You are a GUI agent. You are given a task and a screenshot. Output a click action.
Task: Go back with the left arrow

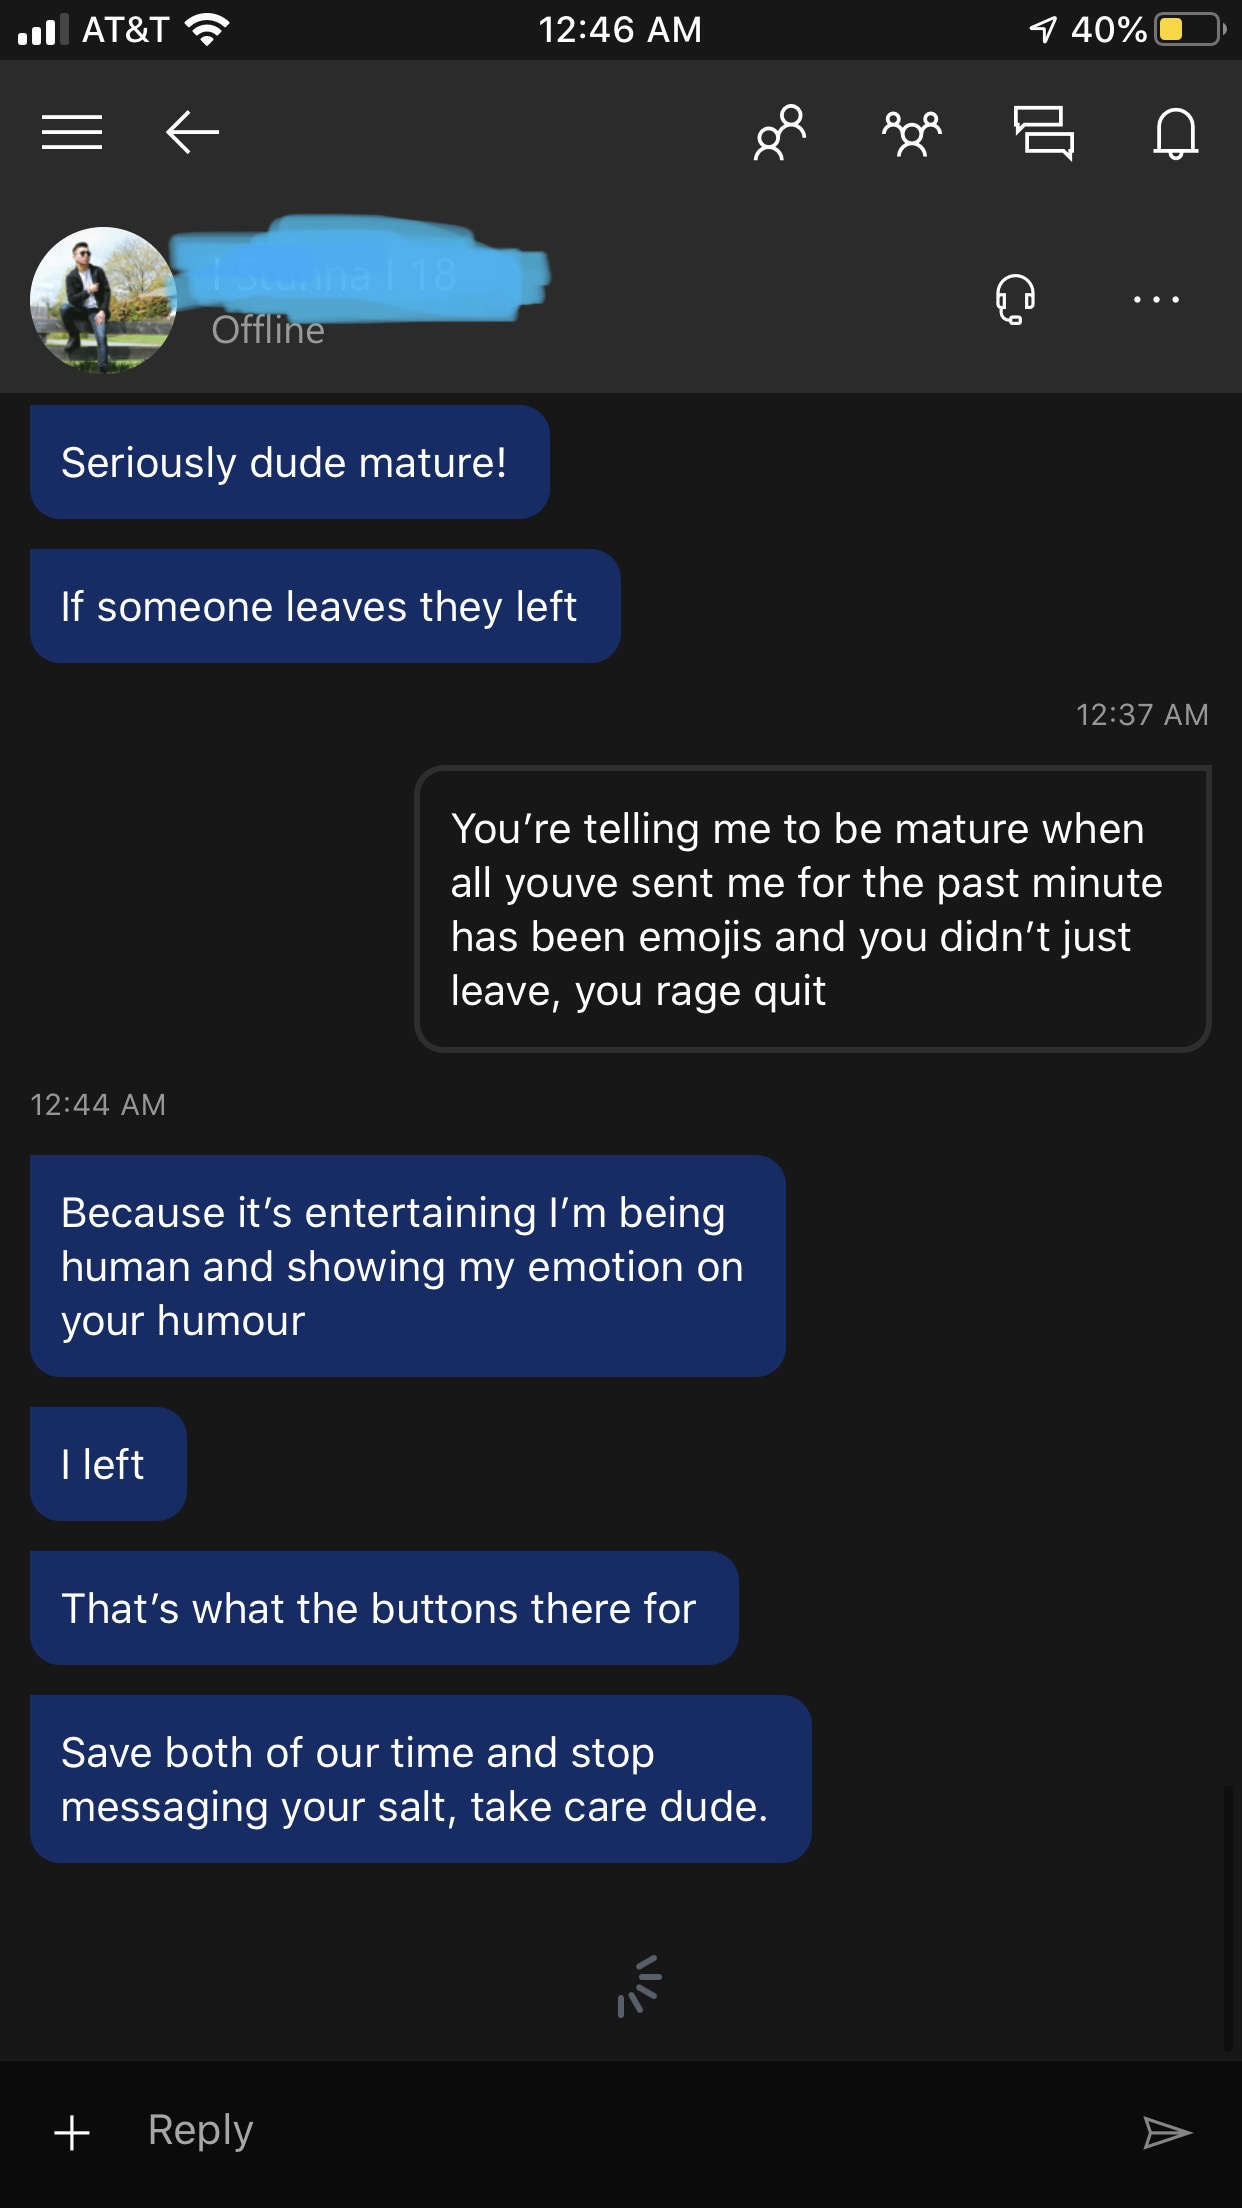pyautogui.click(x=192, y=132)
